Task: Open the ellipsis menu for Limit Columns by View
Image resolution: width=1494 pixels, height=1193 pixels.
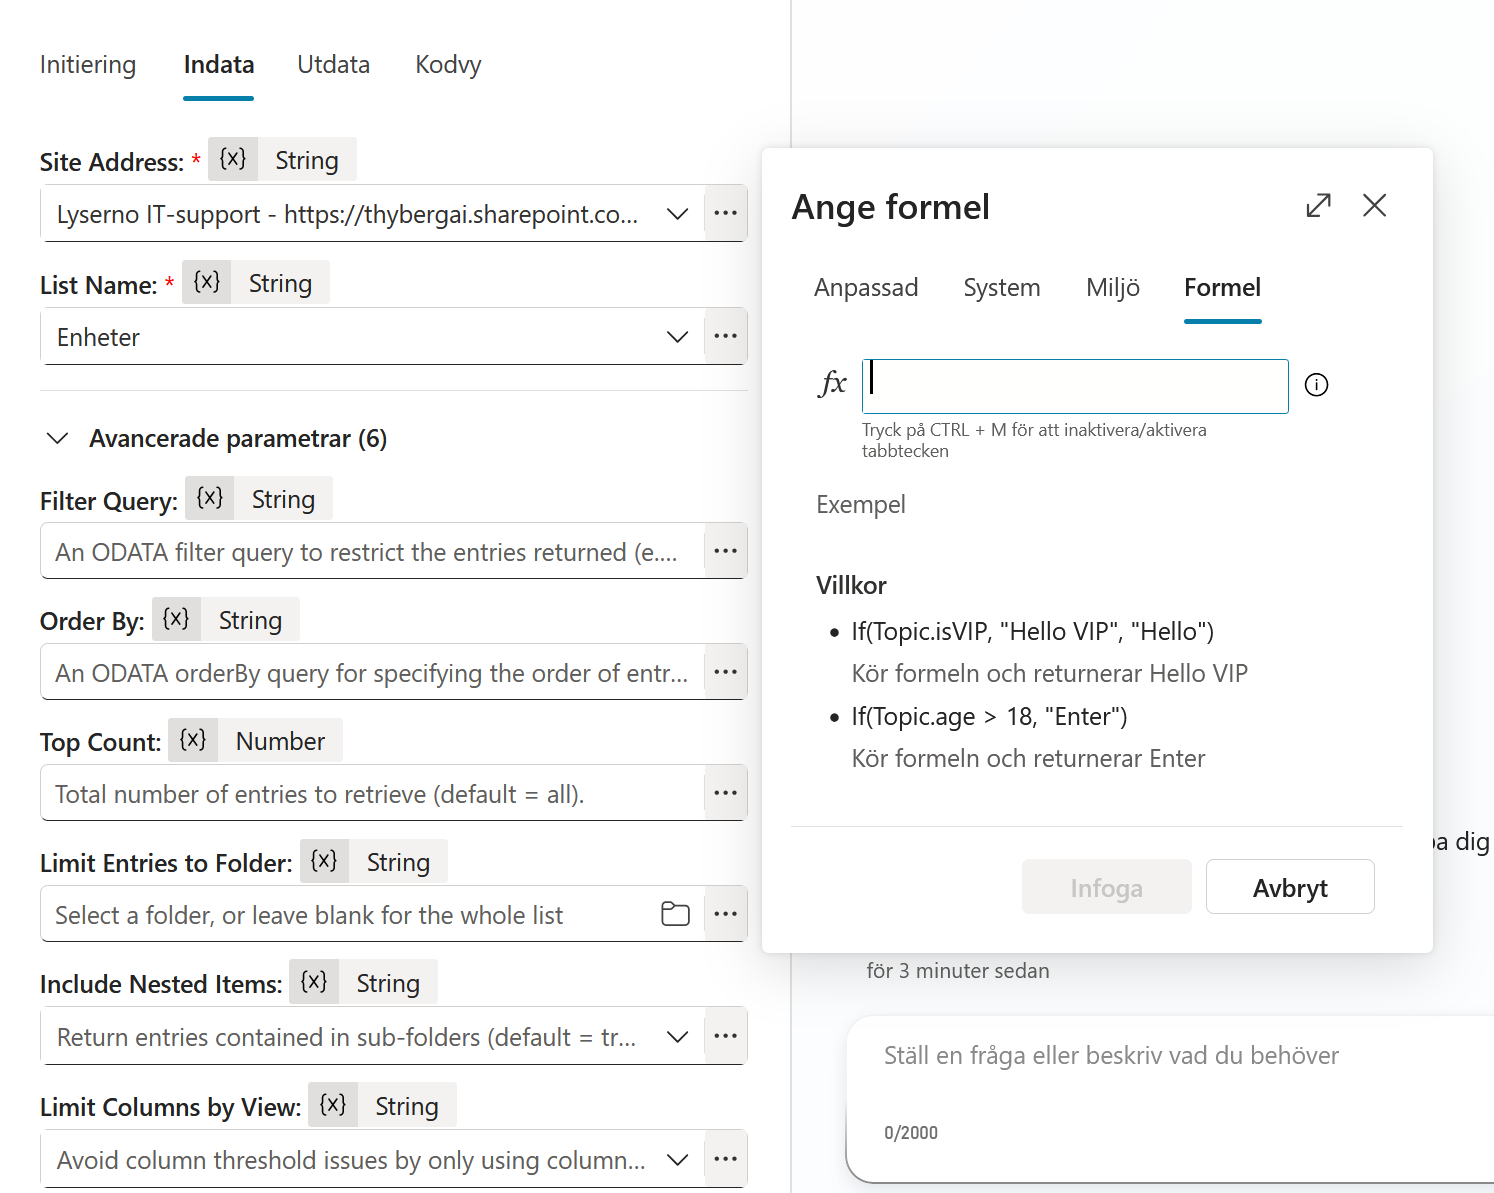Action: point(726,1159)
